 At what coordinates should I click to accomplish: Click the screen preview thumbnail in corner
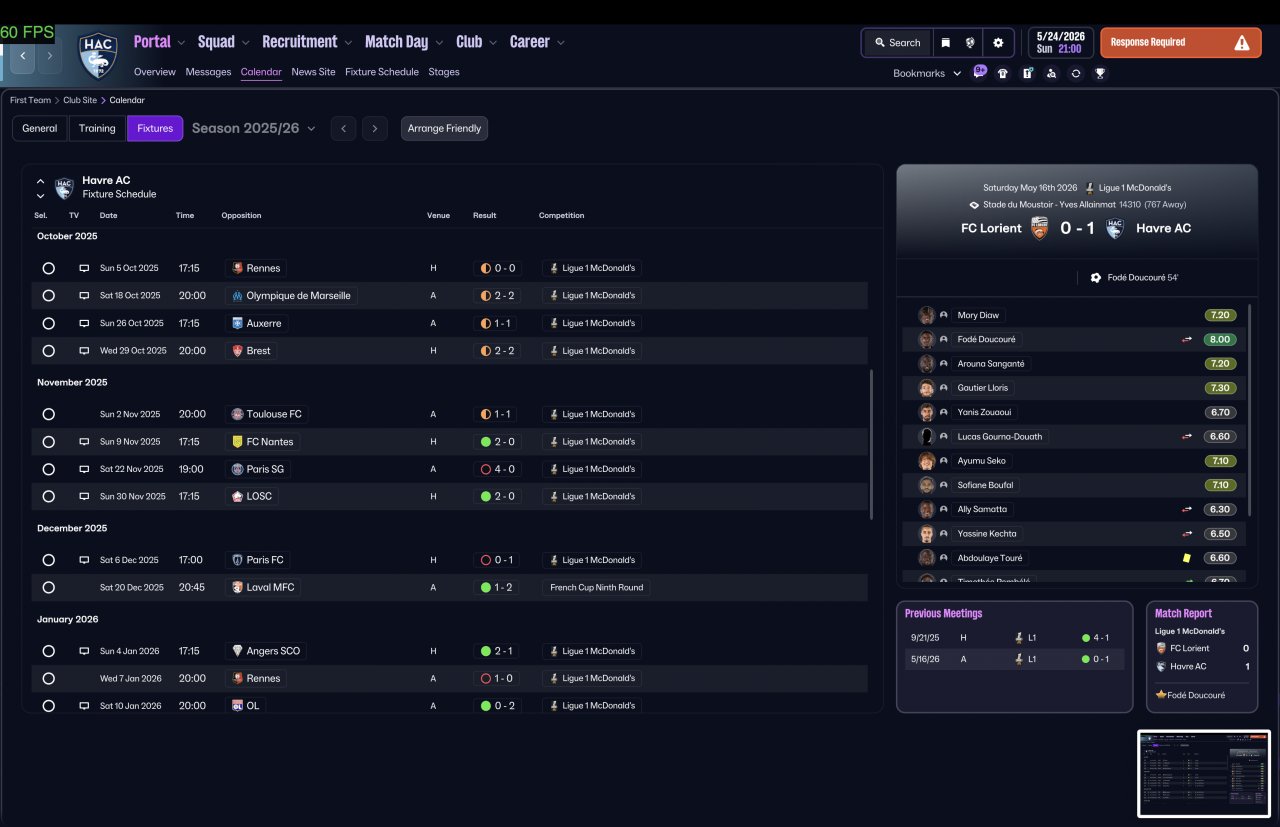coord(1204,774)
